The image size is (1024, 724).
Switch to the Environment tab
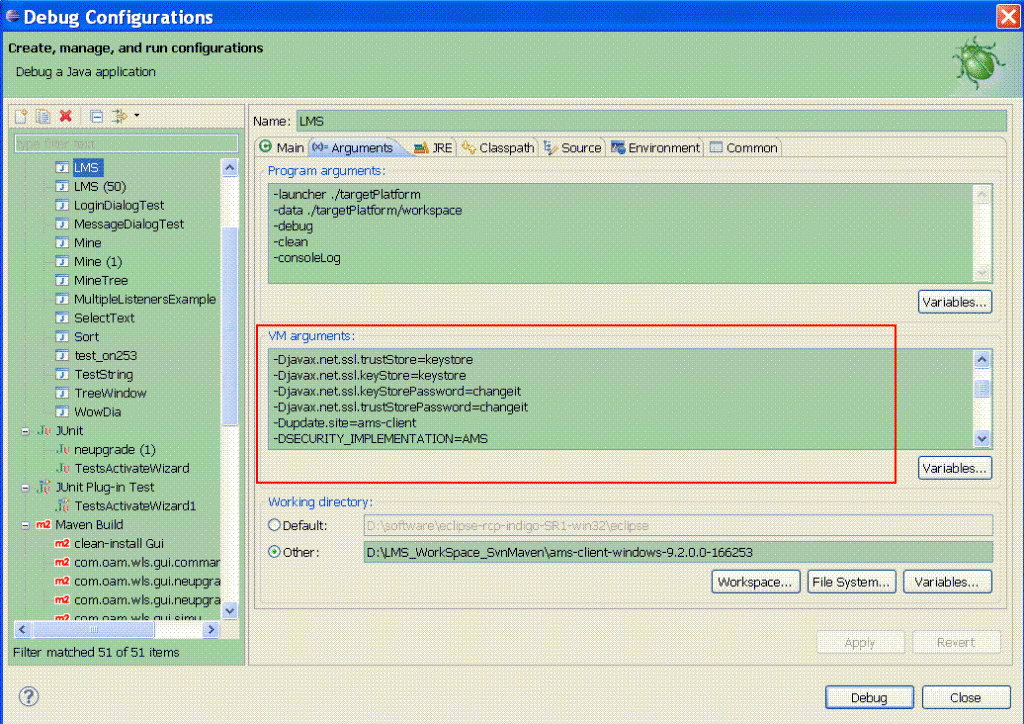click(655, 148)
